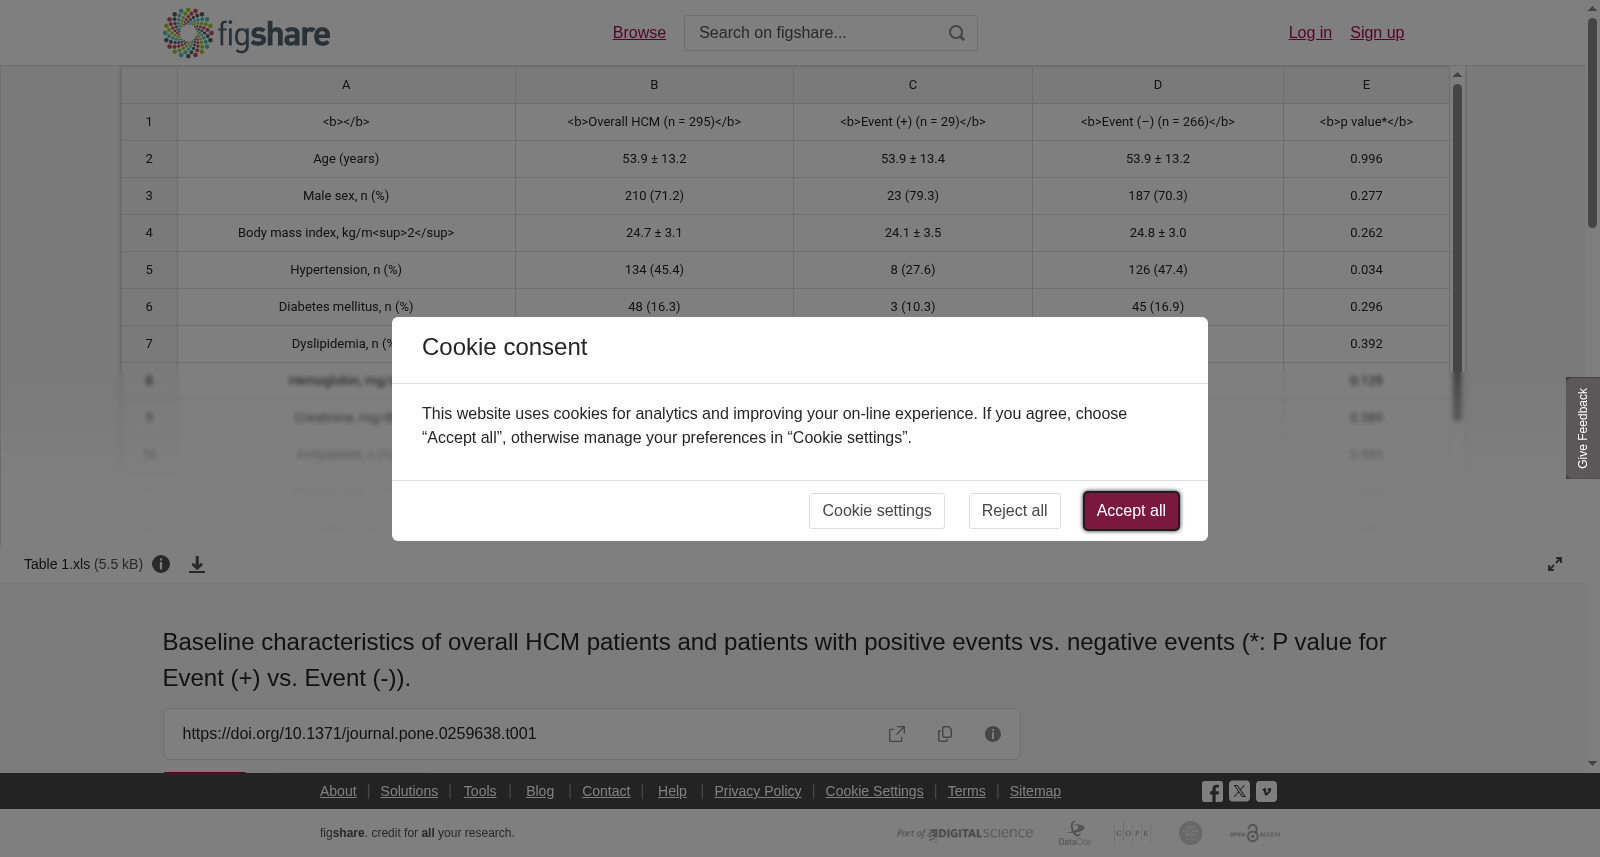The width and height of the screenshot is (1600, 857).
Task: Select column C header
Action: point(913,85)
